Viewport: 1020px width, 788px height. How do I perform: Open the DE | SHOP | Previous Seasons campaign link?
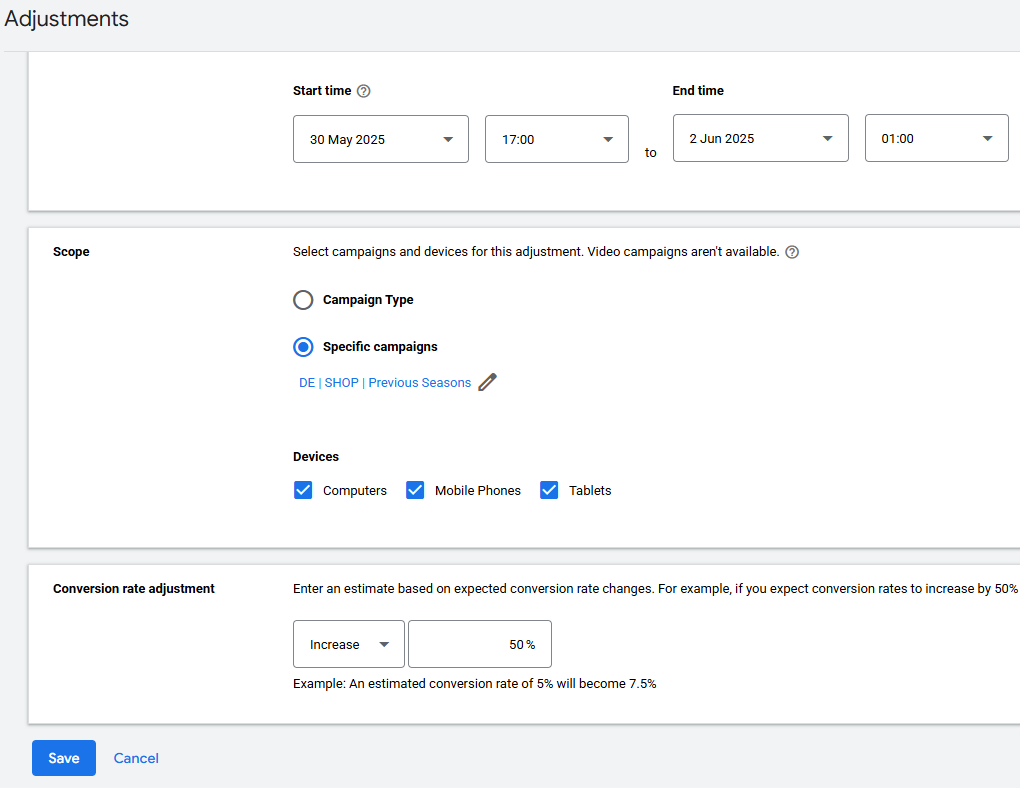tap(384, 382)
